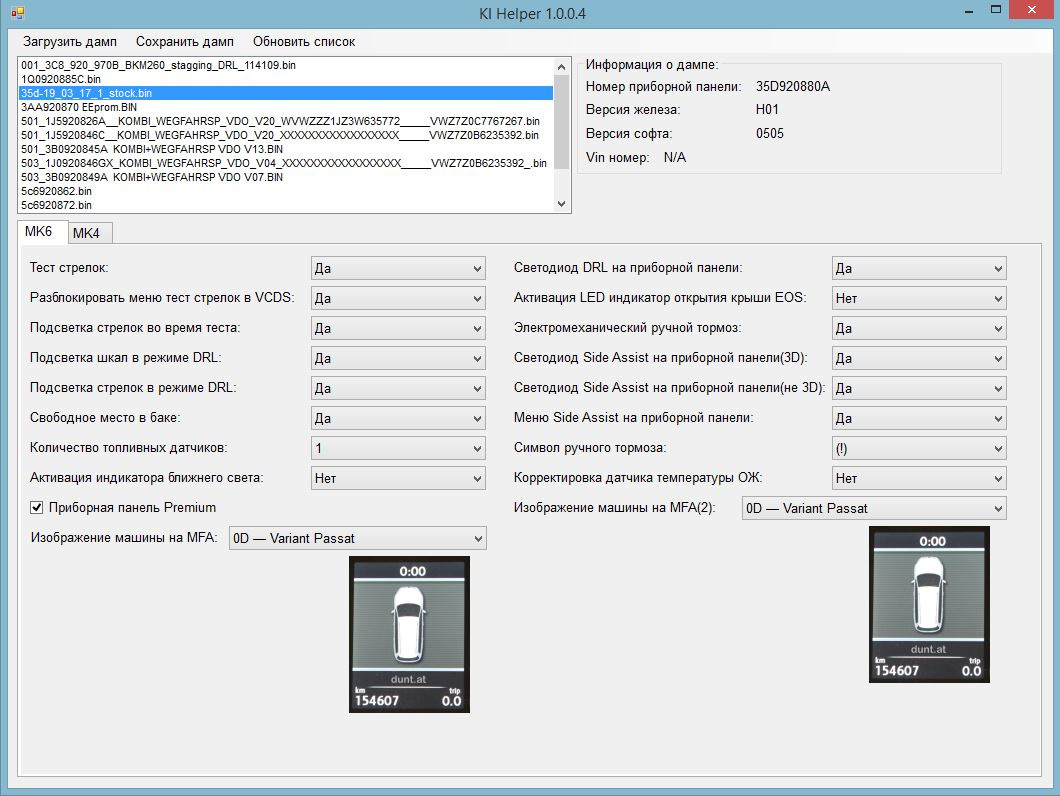The image size is (1060, 796).
Task: Open Символ ручного тормоза dropdown
Action: 918,448
